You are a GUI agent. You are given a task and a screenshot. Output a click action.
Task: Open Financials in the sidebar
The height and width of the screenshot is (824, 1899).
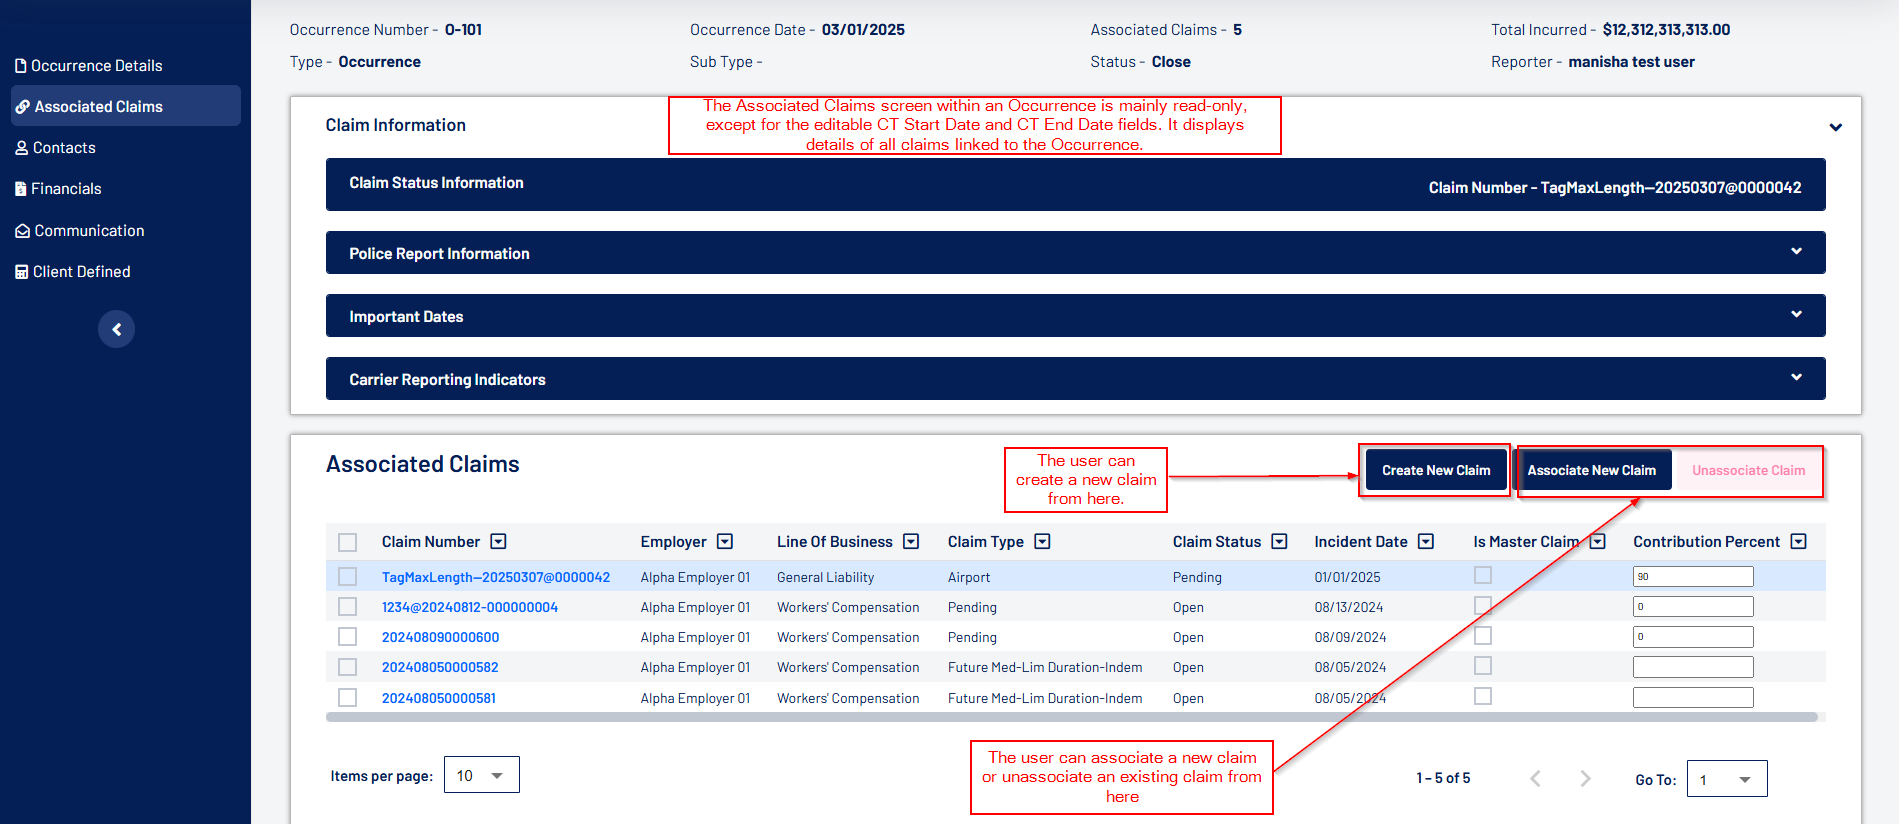pos(66,189)
